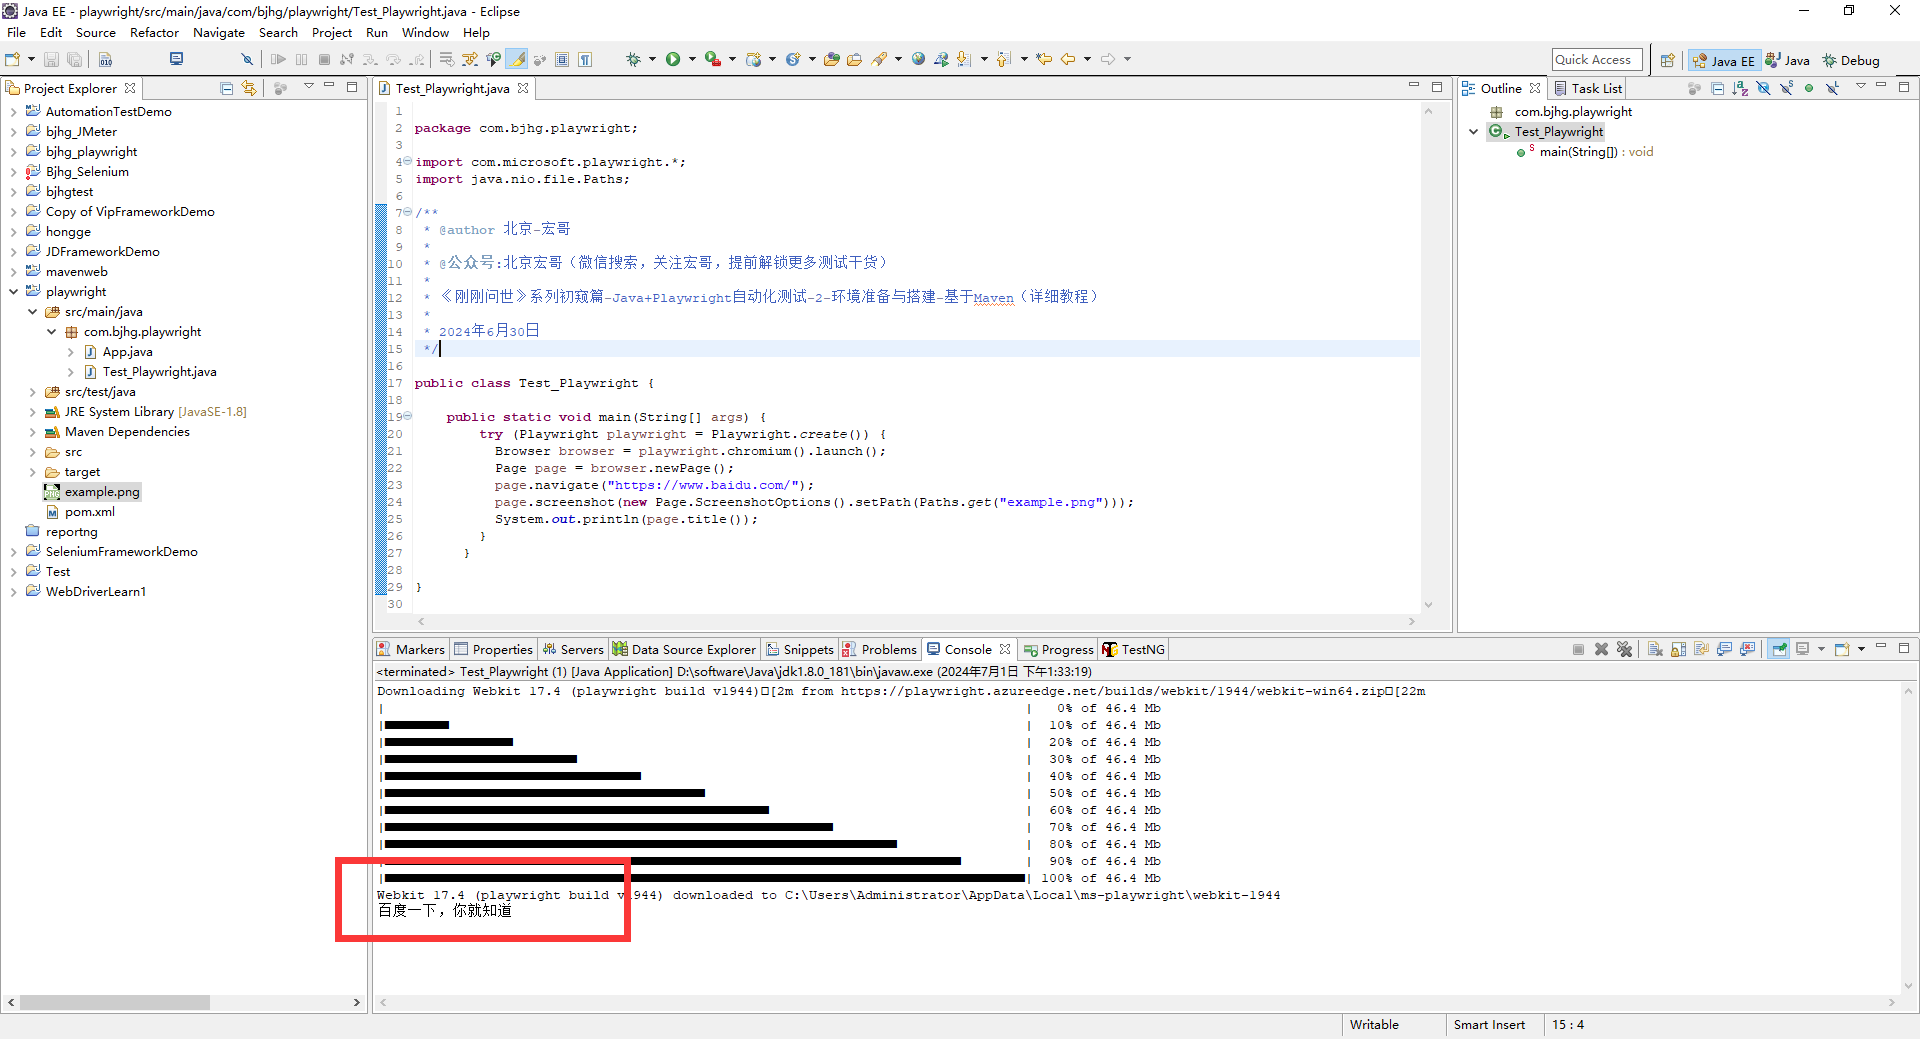The width and height of the screenshot is (1920, 1039).
Task: Click the Resume debug icon
Action: click(x=278, y=59)
